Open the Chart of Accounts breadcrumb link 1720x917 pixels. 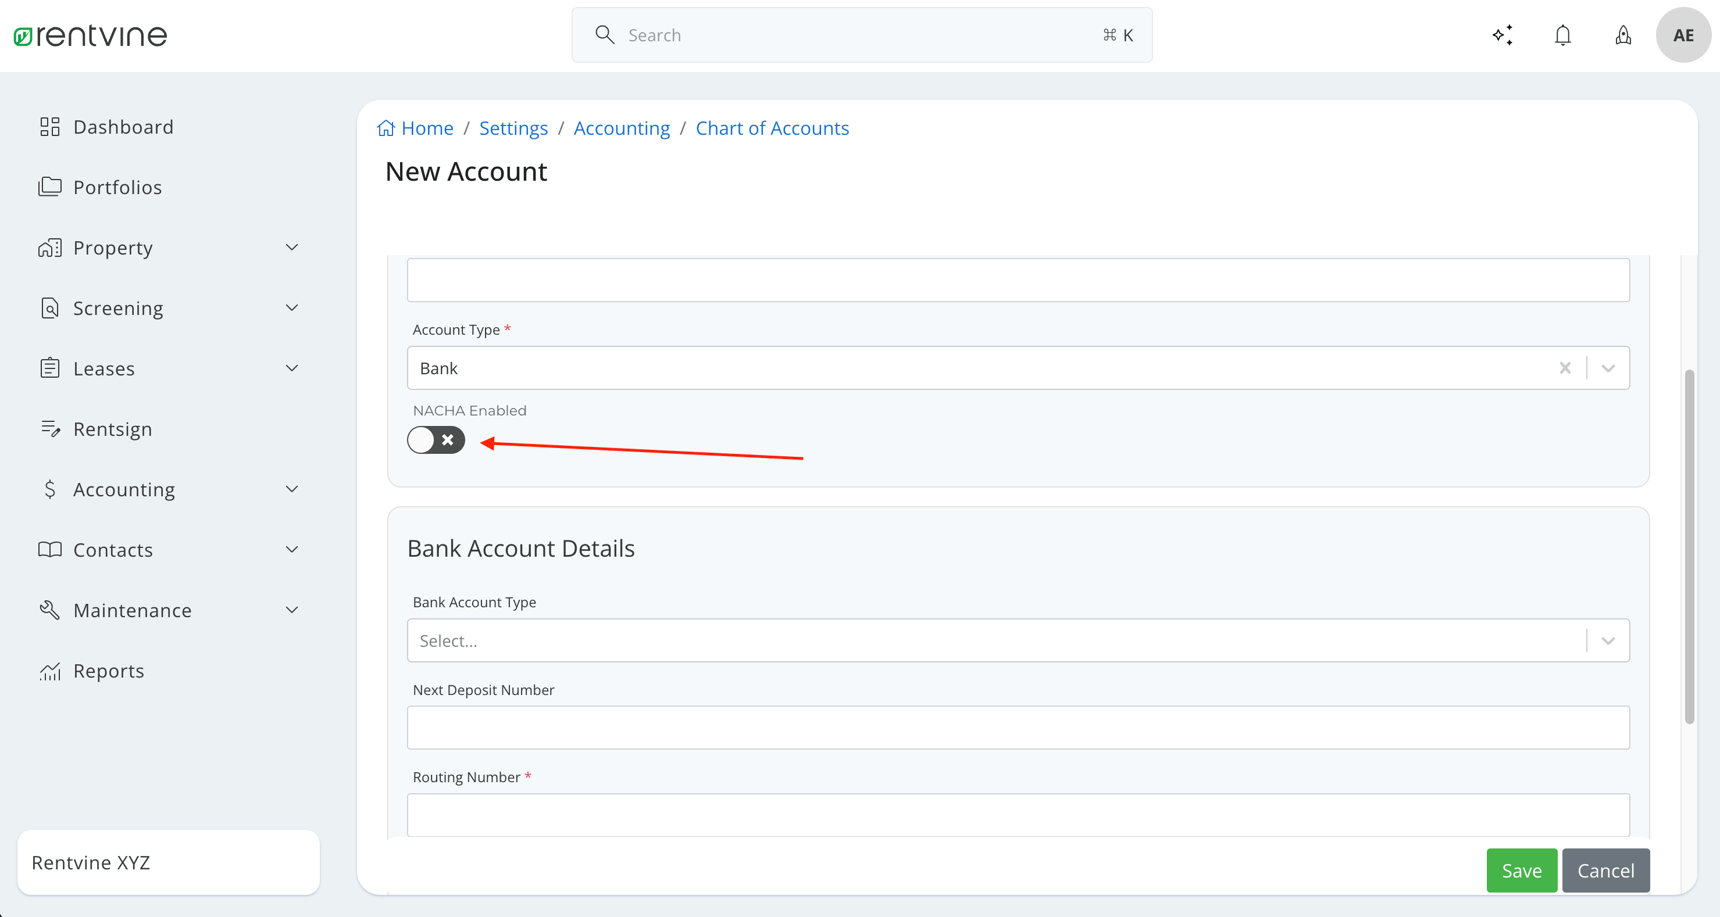pyautogui.click(x=772, y=127)
